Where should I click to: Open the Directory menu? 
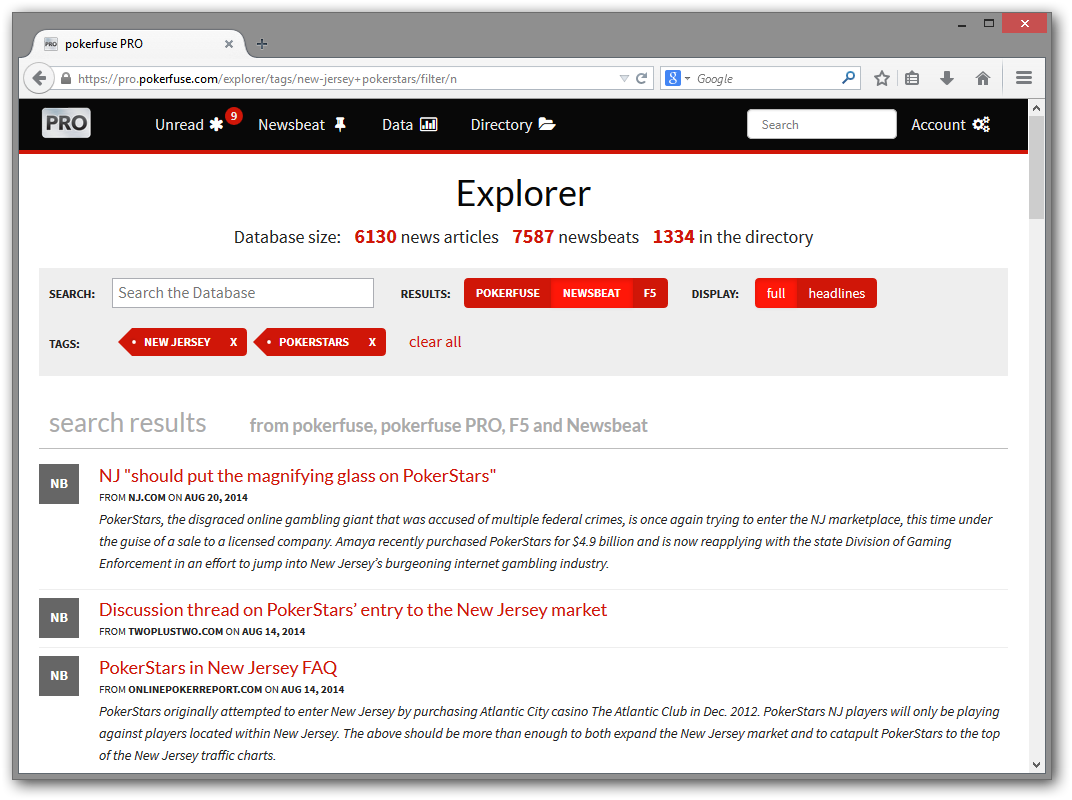pyautogui.click(x=513, y=124)
